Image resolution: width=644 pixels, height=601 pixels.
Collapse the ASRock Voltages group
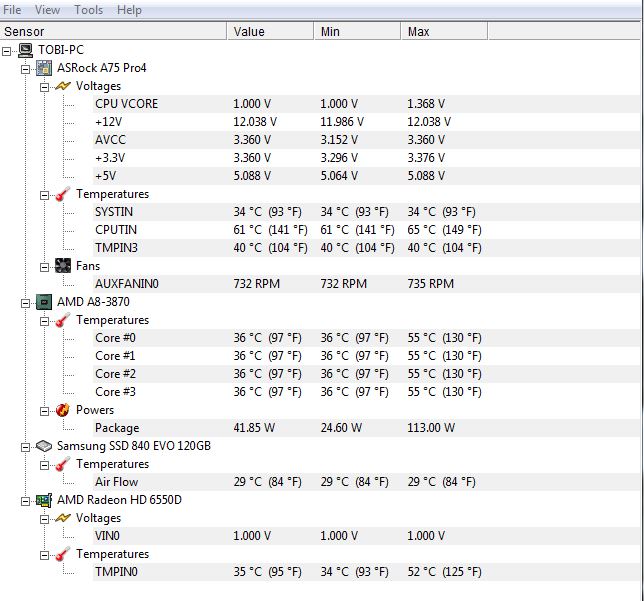click(44, 87)
